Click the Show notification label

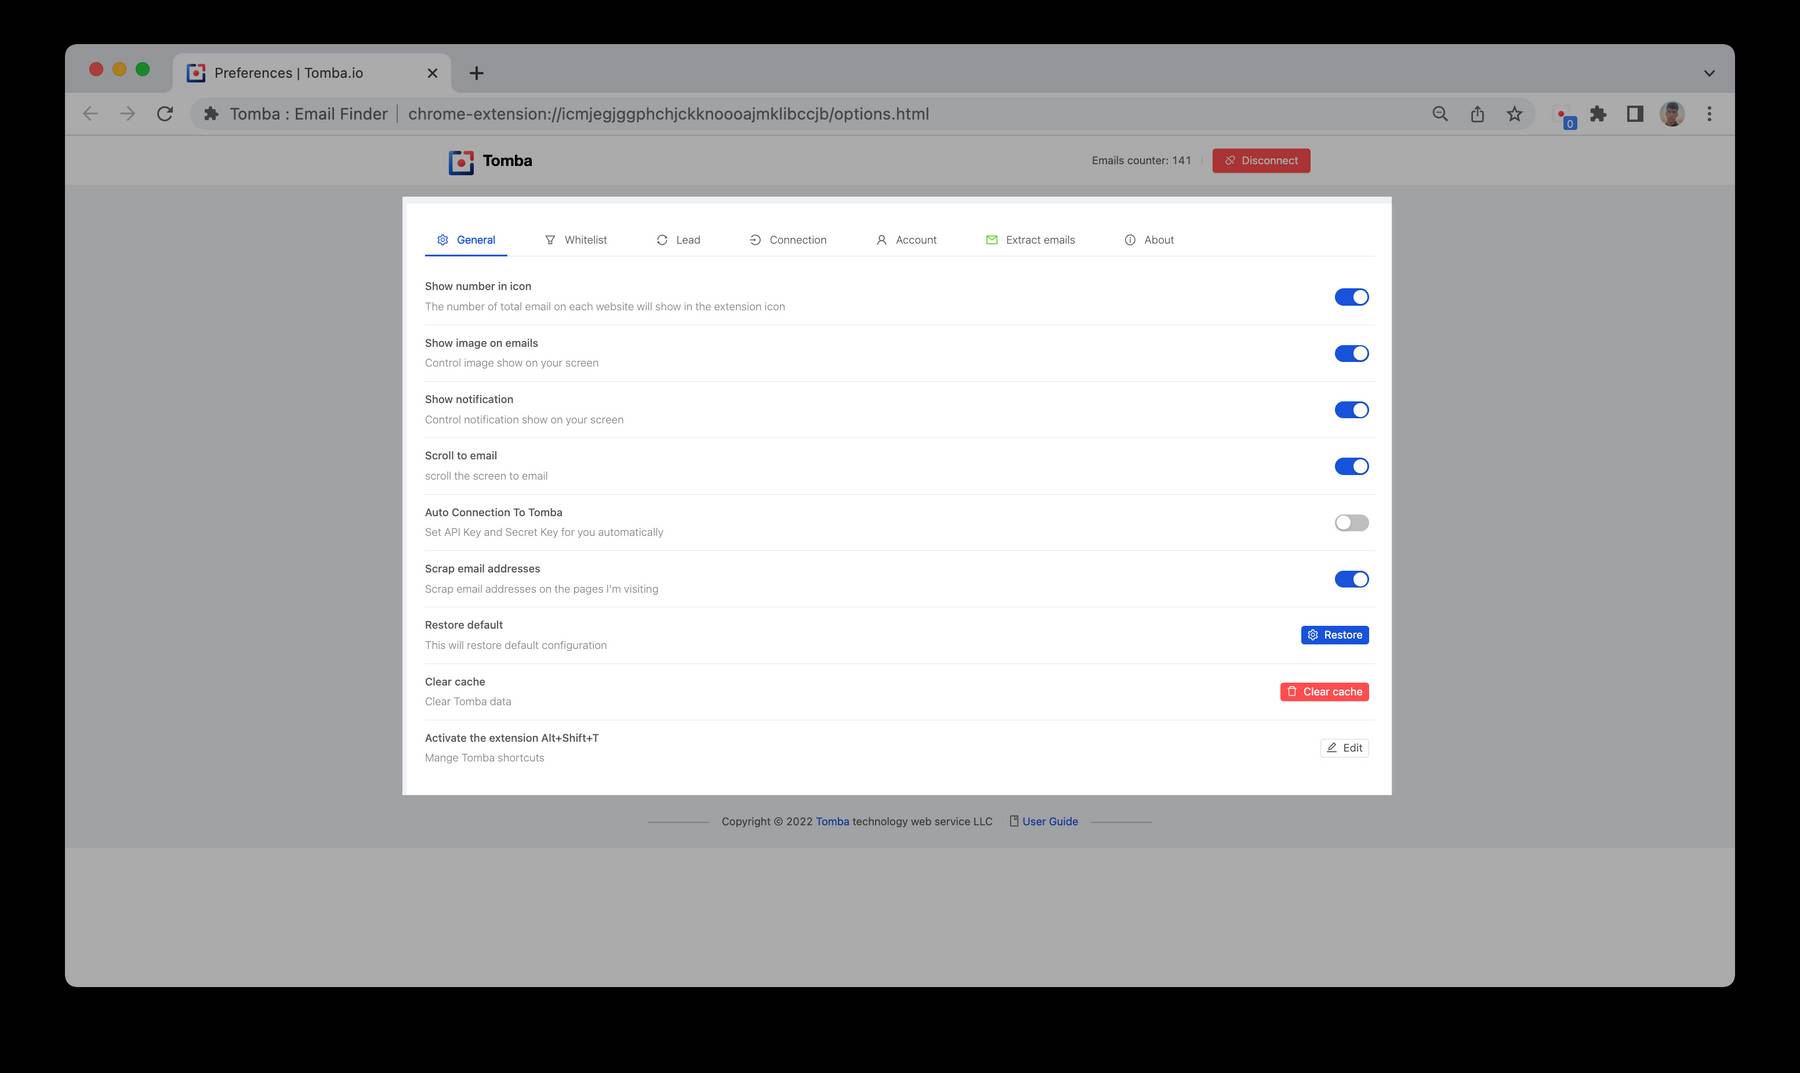point(469,399)
